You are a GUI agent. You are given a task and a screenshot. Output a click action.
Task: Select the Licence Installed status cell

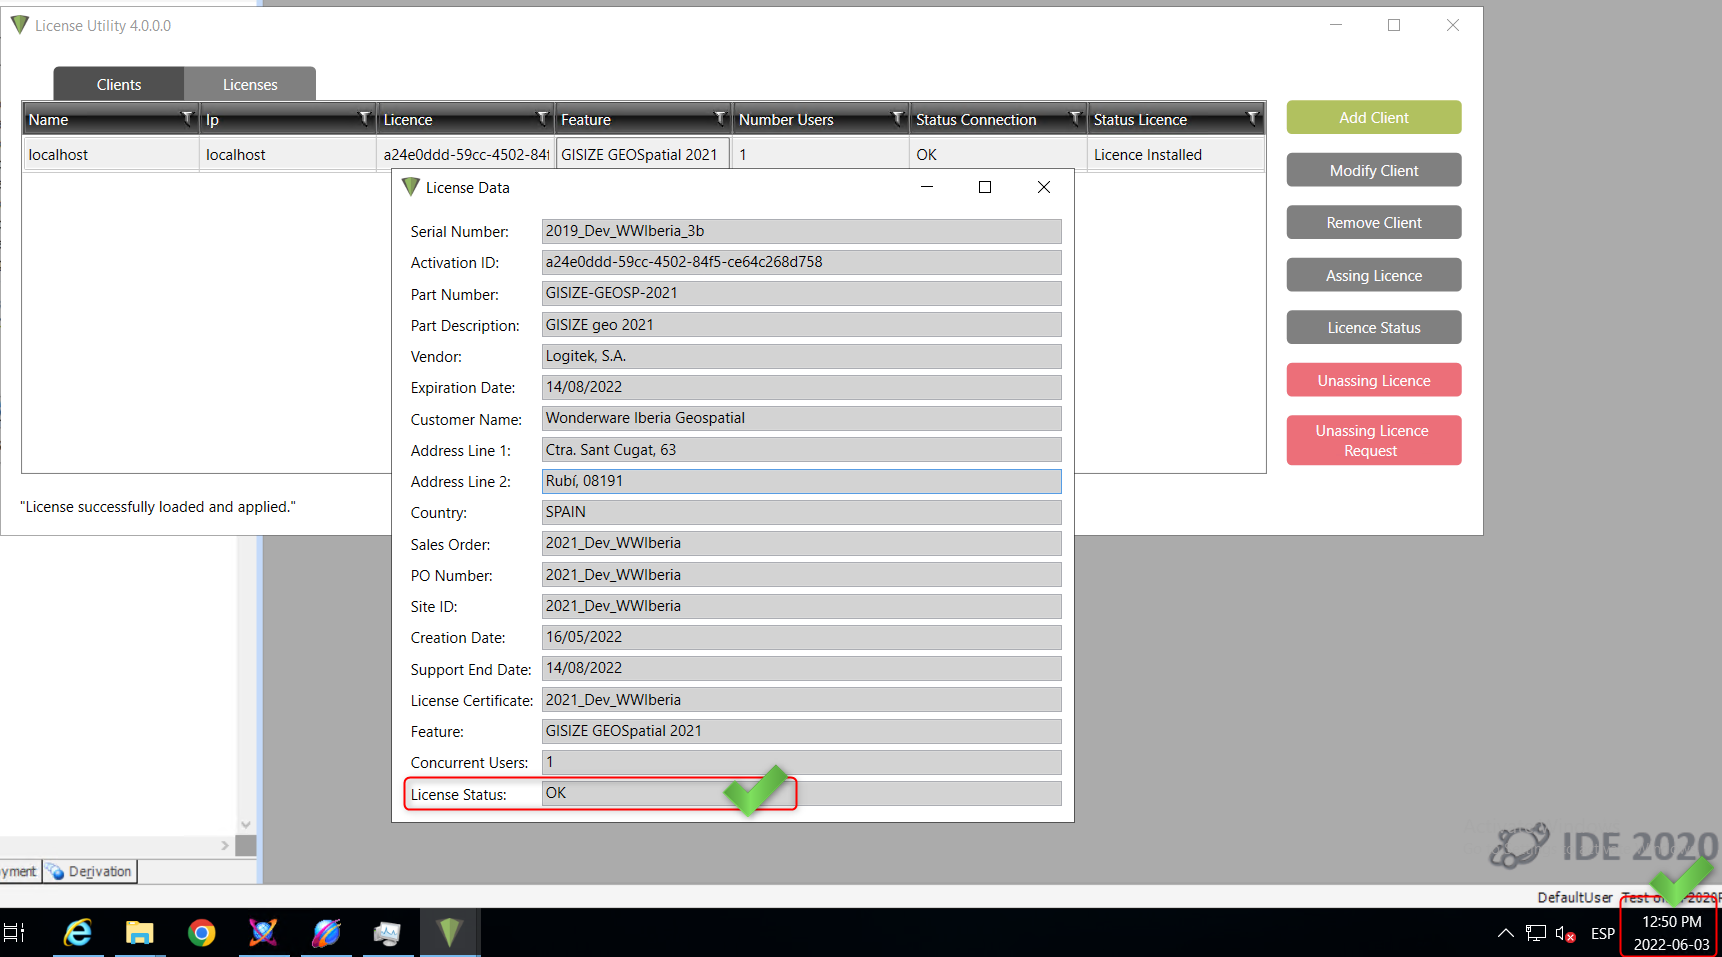tap(1176, 154)
